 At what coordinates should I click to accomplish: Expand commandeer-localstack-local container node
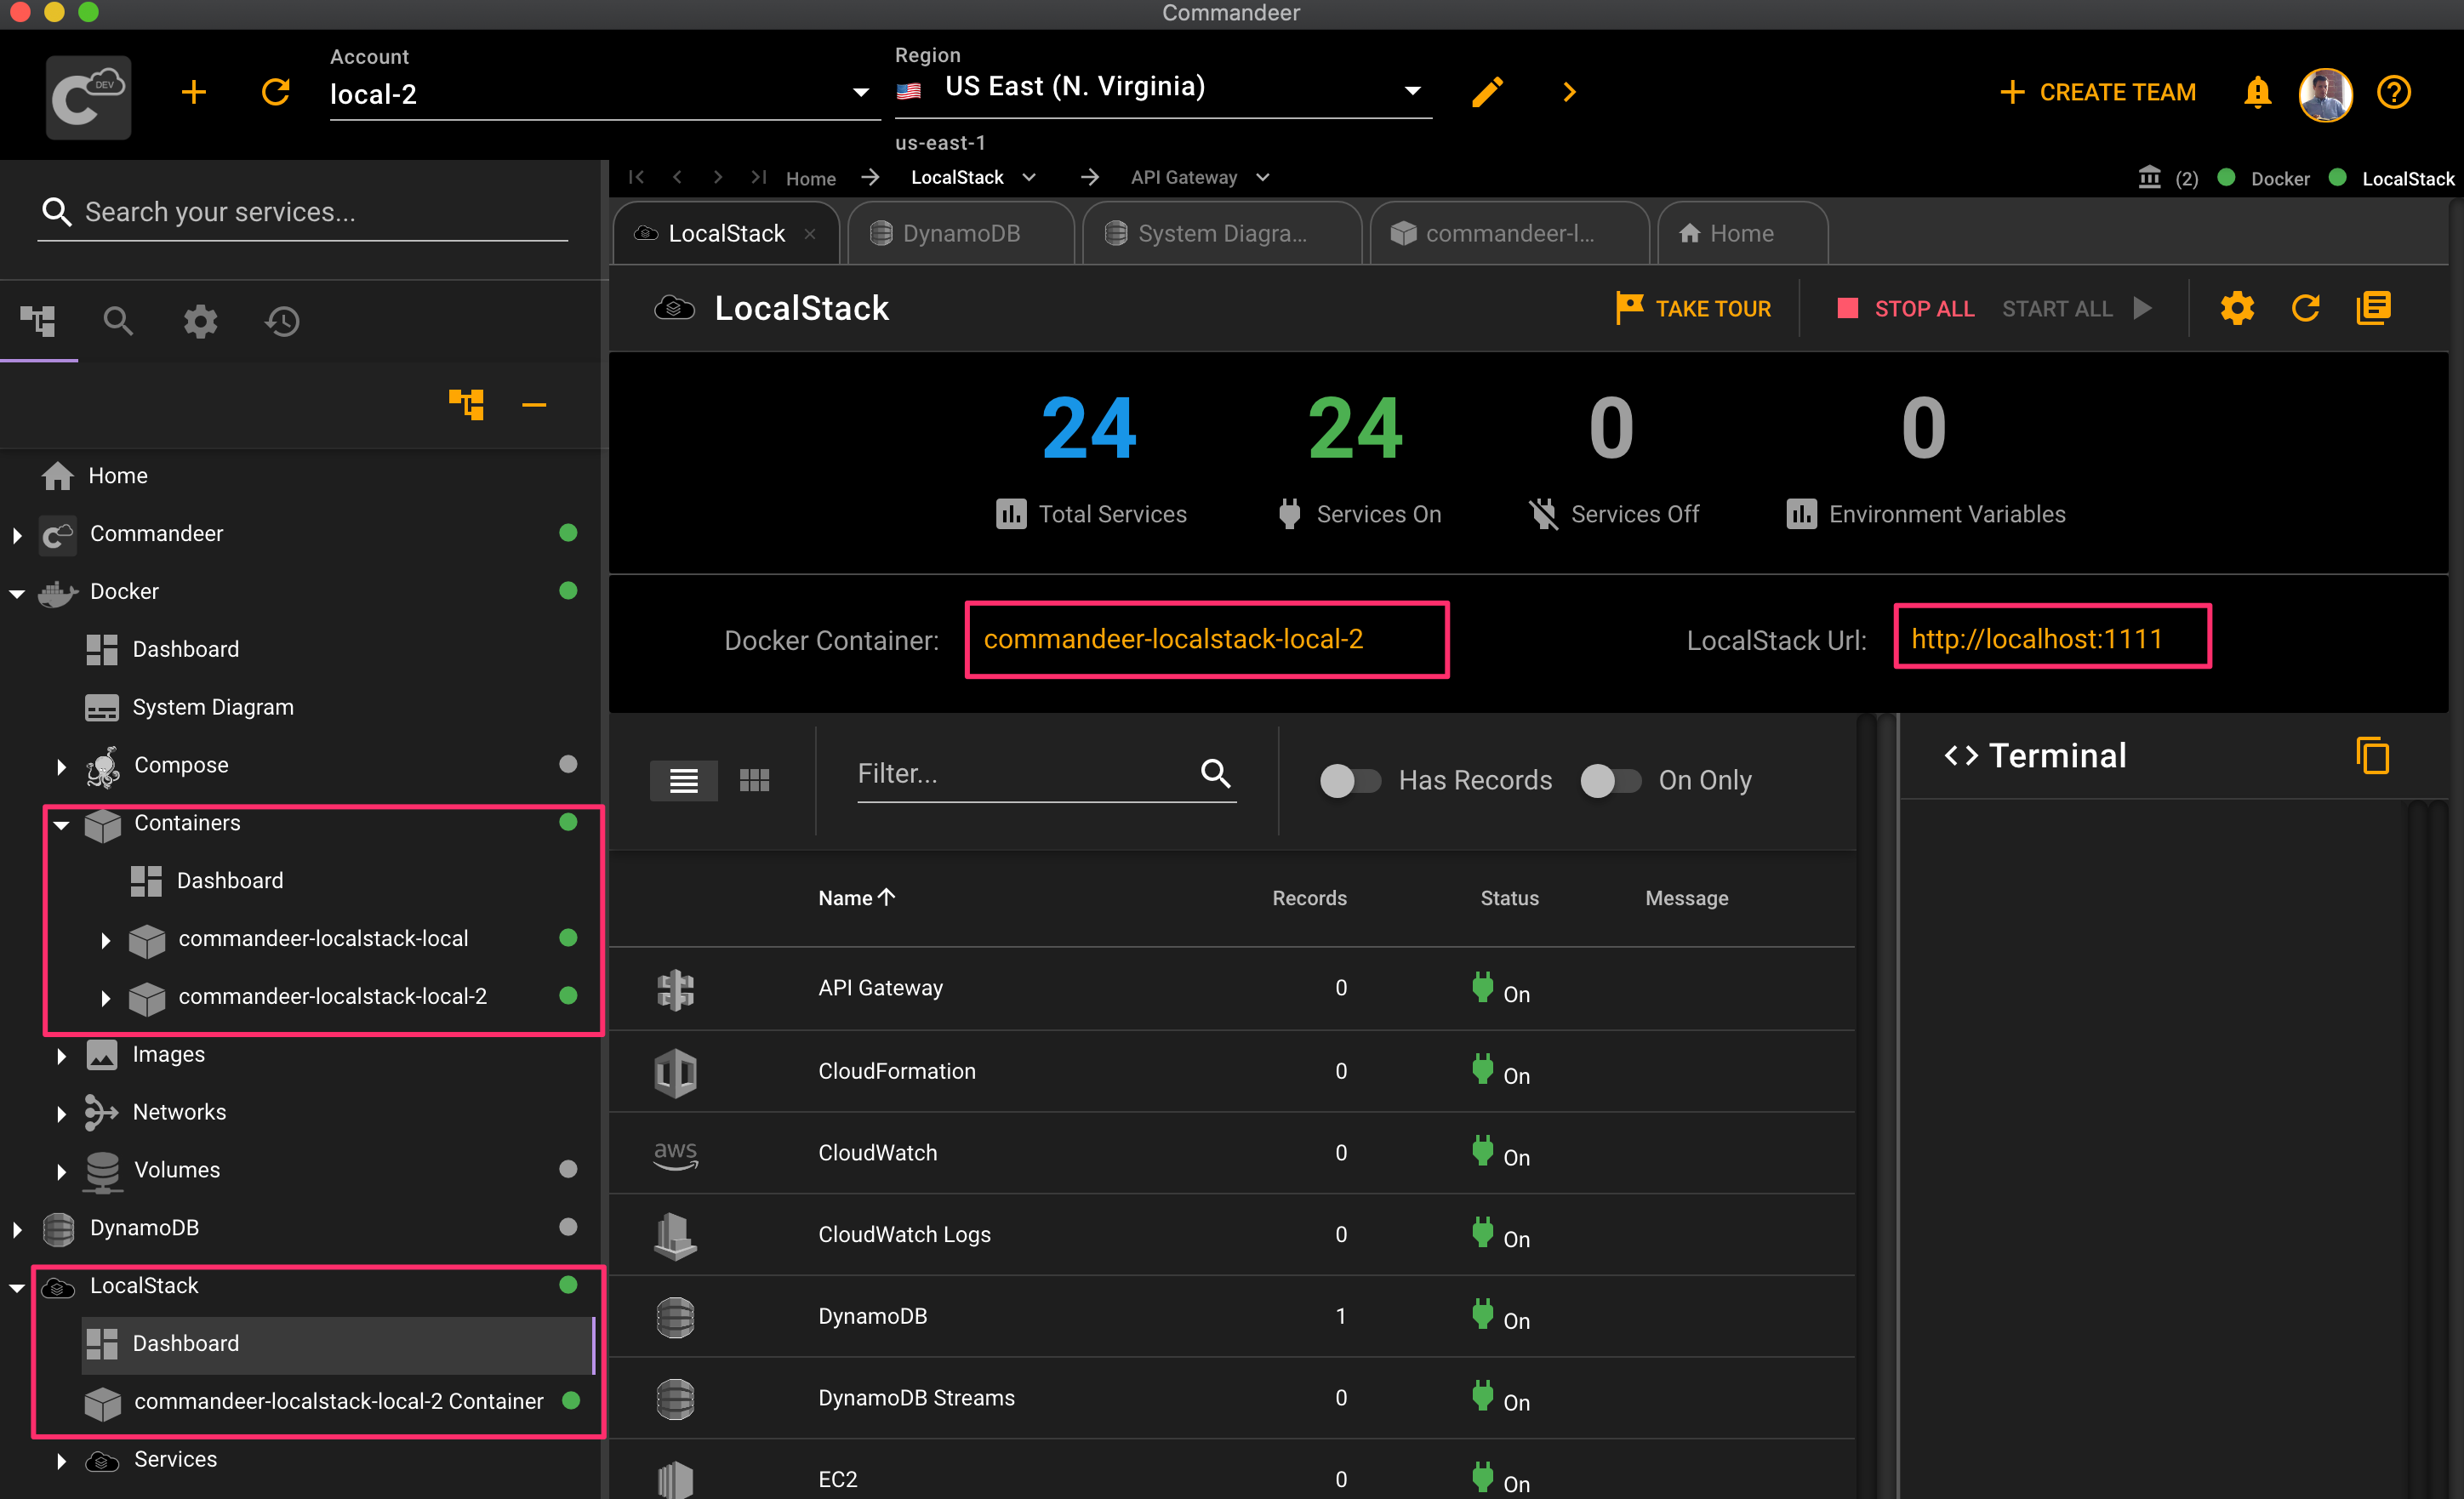(x=105, y=940)
